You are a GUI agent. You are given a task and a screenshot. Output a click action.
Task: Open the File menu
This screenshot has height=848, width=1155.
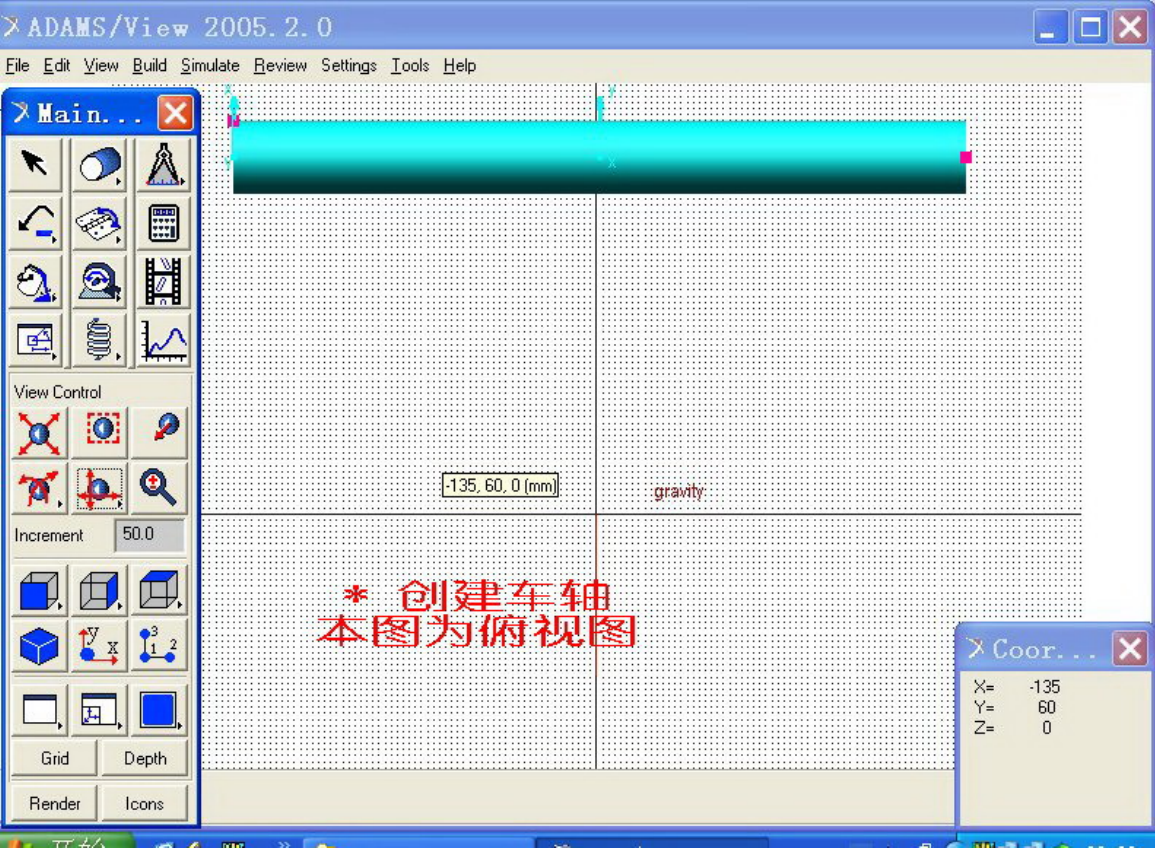click(x=18, y=66)
